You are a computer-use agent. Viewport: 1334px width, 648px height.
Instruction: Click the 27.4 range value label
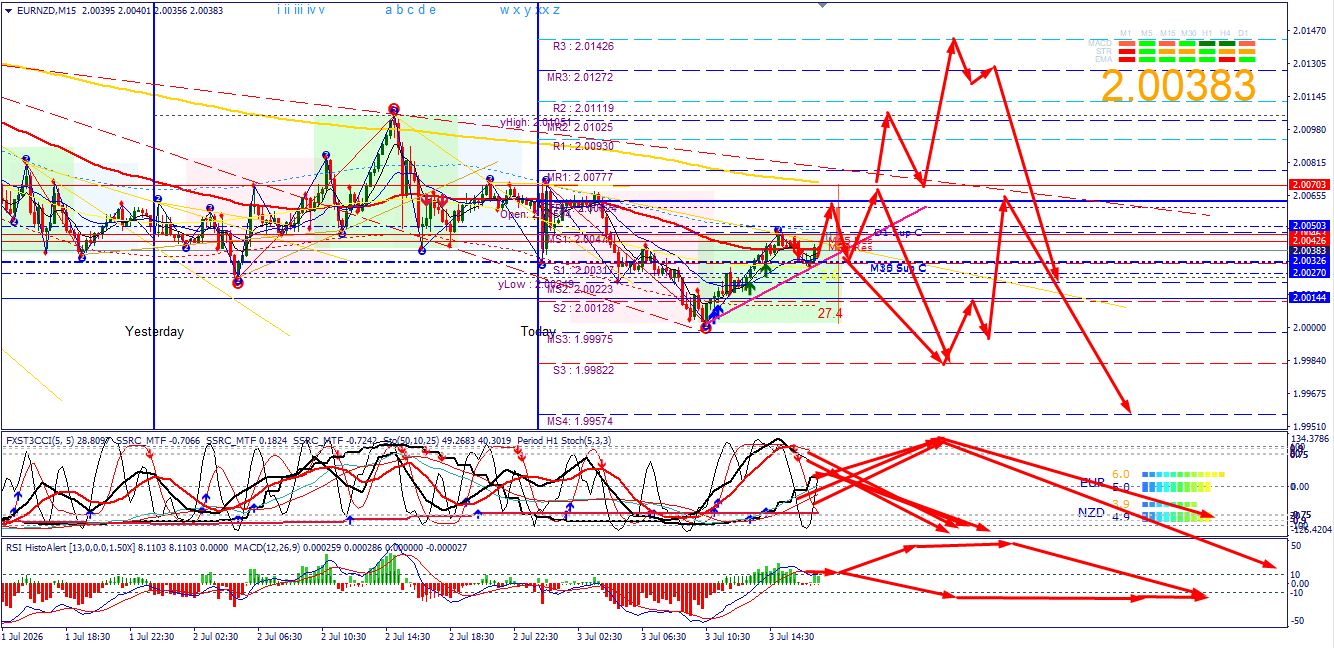pyautogui.click(x=830, y=313)
